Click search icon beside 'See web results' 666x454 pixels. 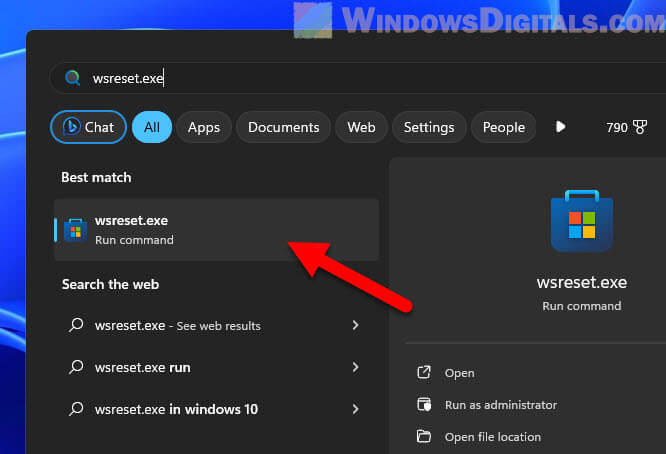76,325
